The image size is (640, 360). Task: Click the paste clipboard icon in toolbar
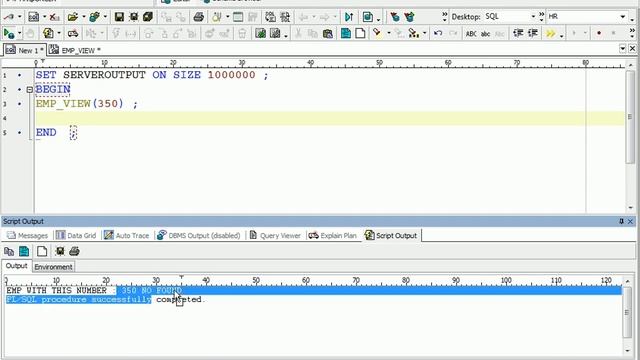pos(328,33)
